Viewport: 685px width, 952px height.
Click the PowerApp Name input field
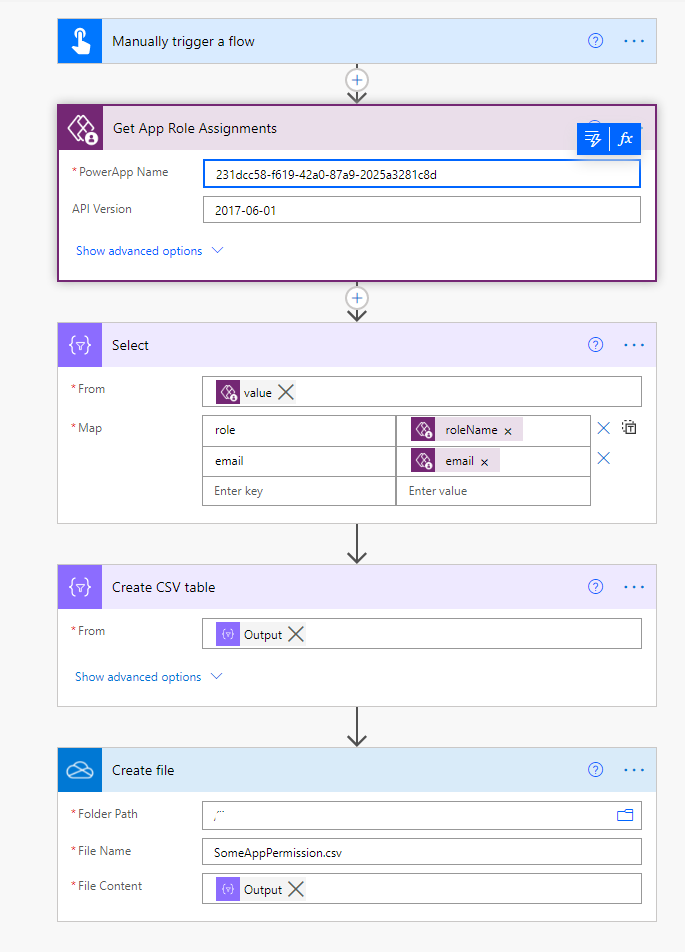pyautogui.click(x=421, y=174)
